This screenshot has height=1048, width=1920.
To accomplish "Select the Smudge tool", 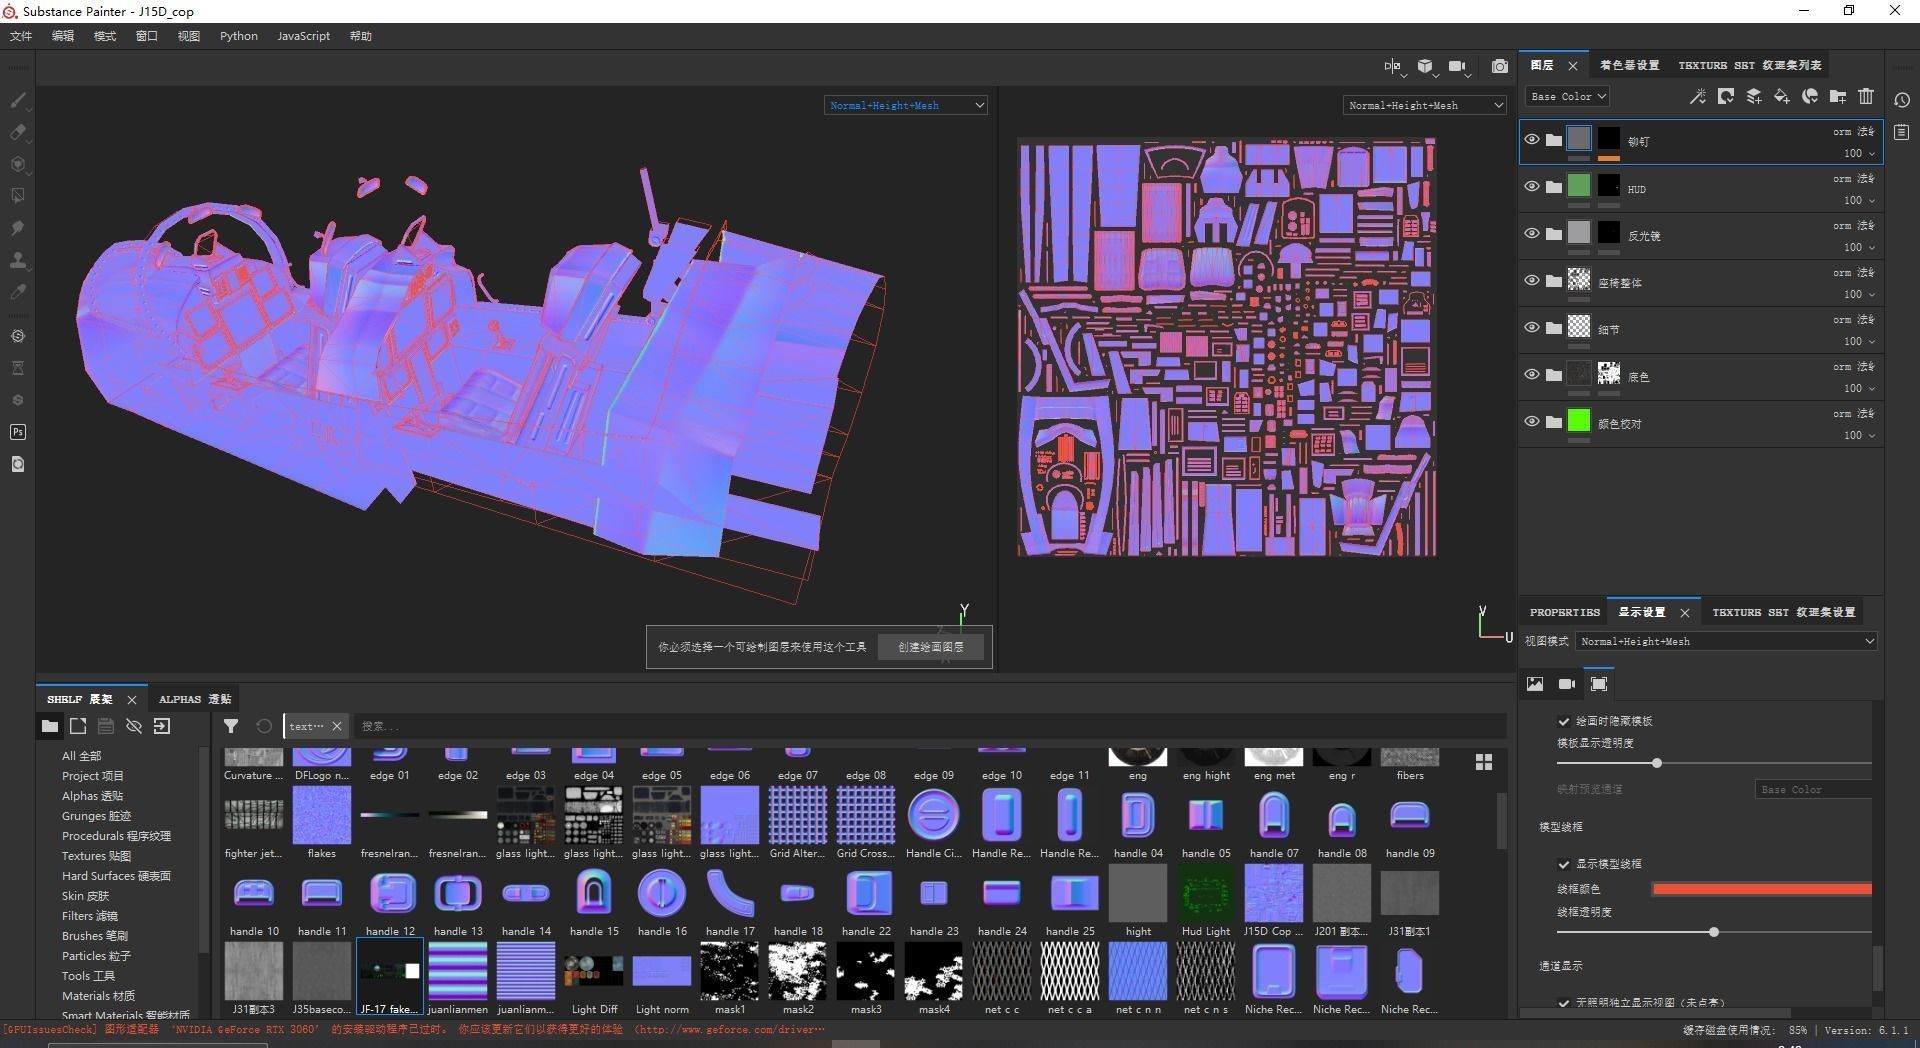I will tap(18, 228).
